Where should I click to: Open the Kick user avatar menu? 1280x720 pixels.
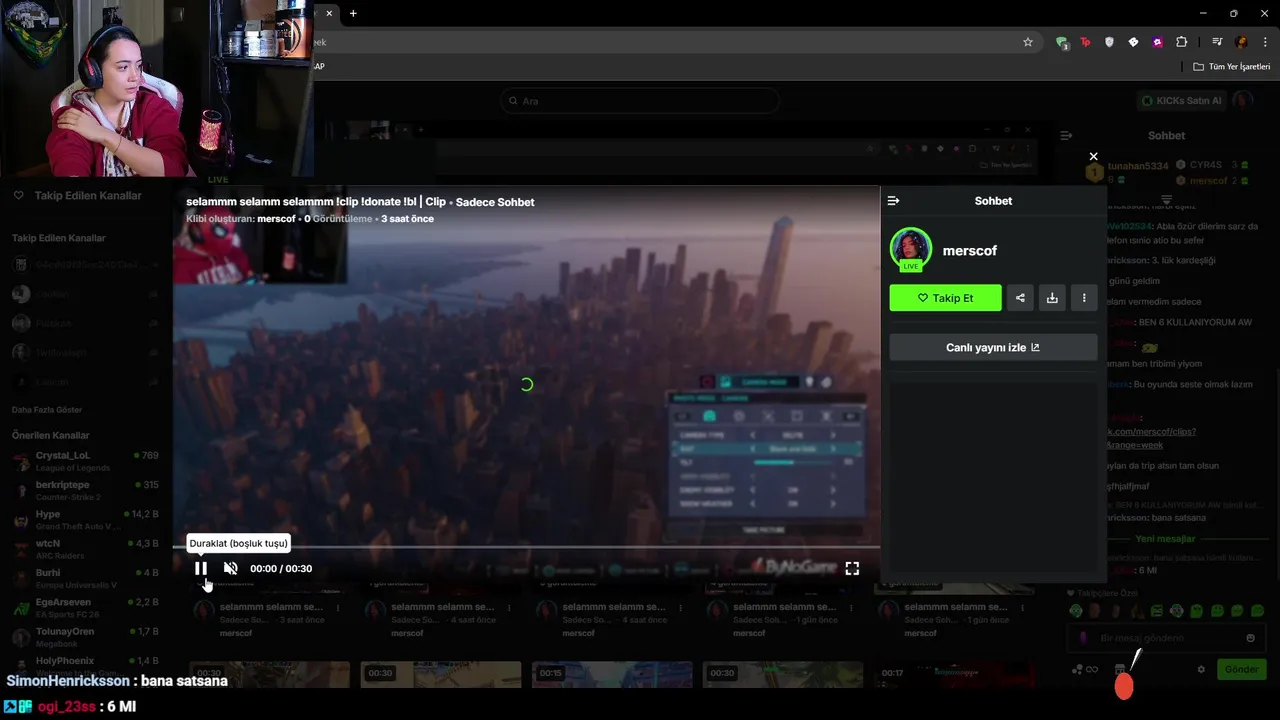pyautogui.click(x=1243, y=101)
